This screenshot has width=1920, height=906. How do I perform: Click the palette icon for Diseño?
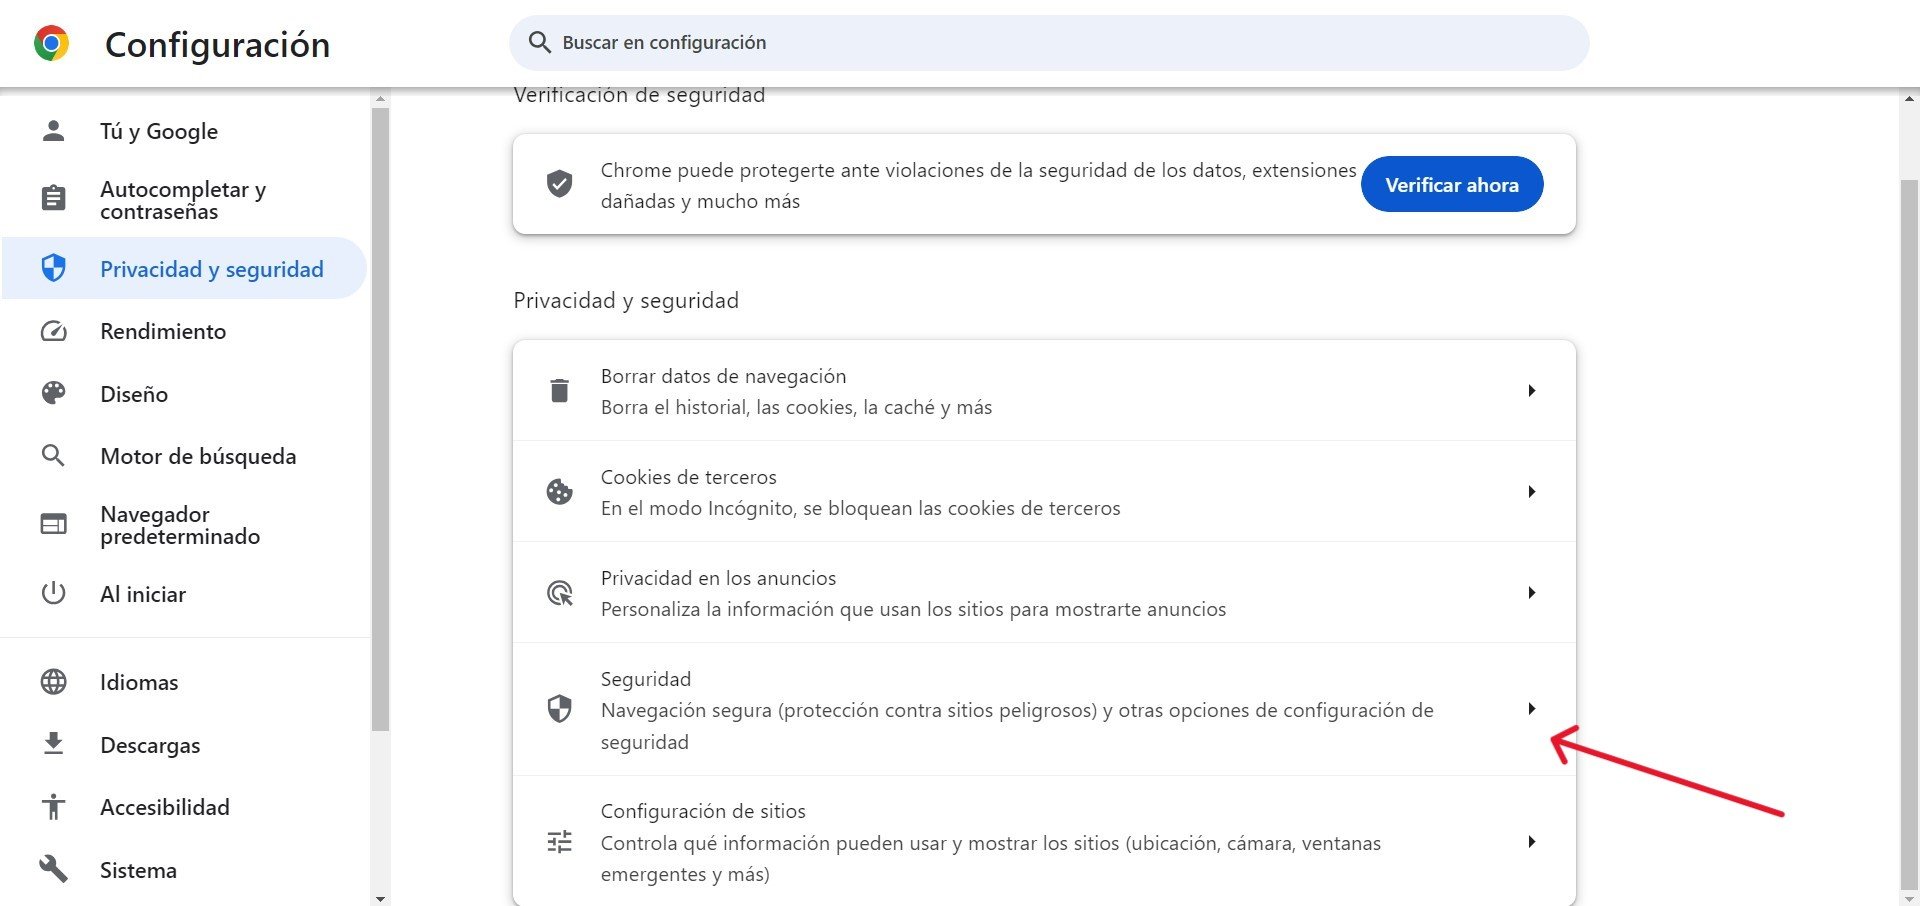pyautogui.click(x=53, y=394)
